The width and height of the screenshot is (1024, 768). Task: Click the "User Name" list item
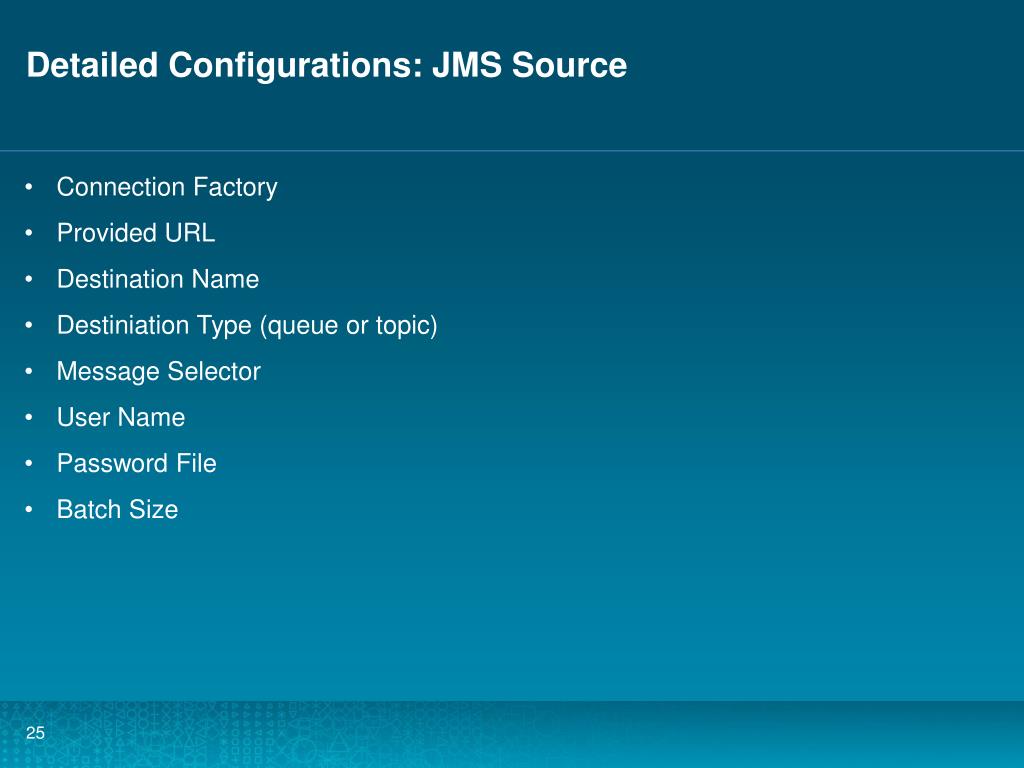pyautogui.click(x=121, y=417)
